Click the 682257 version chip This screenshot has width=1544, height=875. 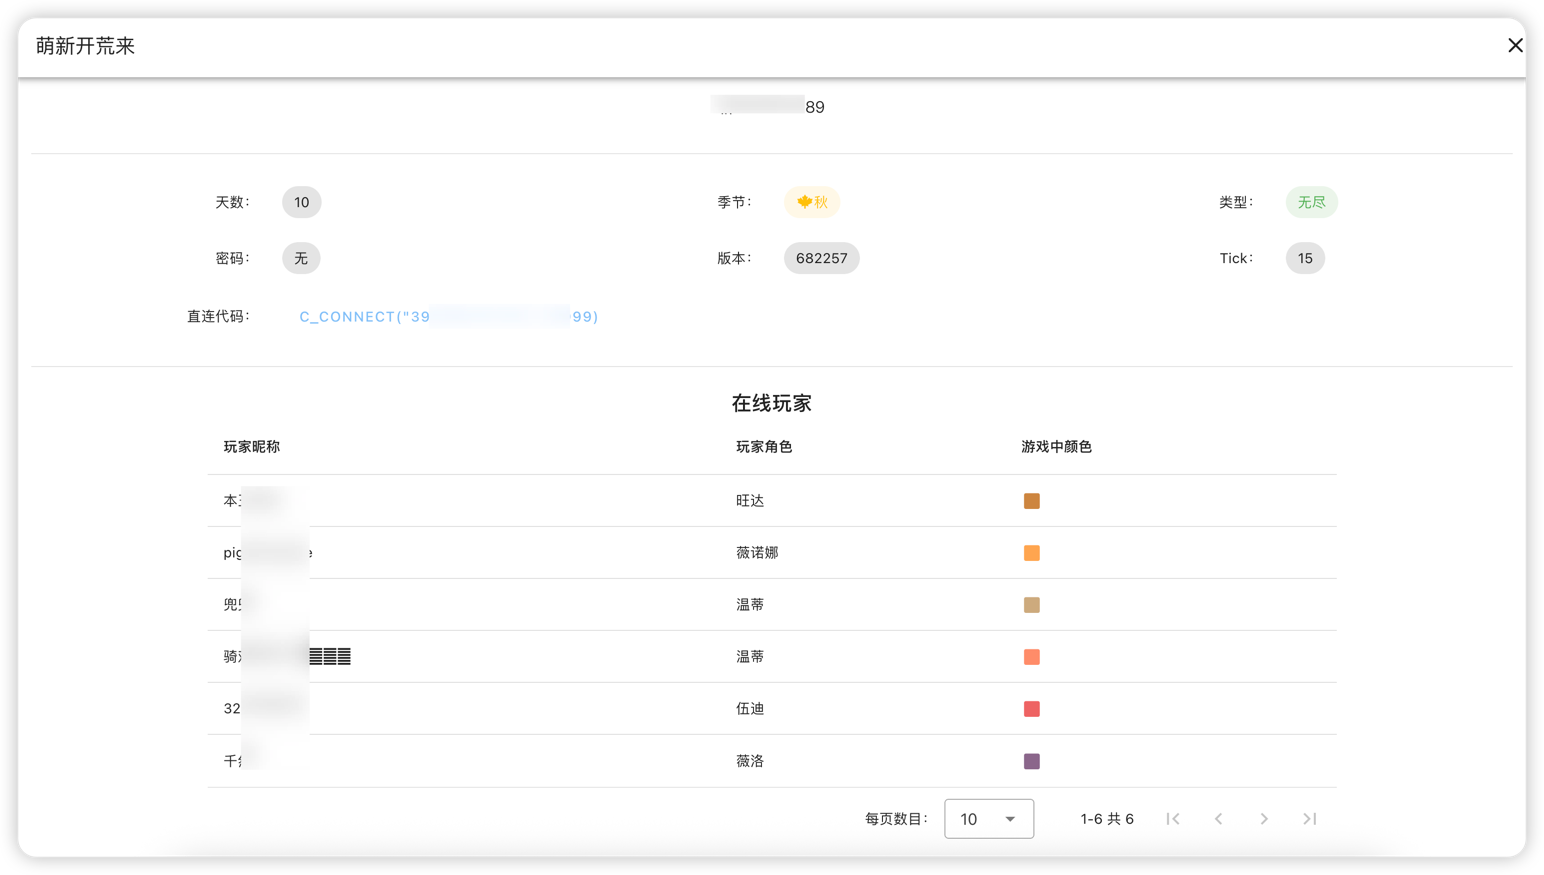pos(821,258)
